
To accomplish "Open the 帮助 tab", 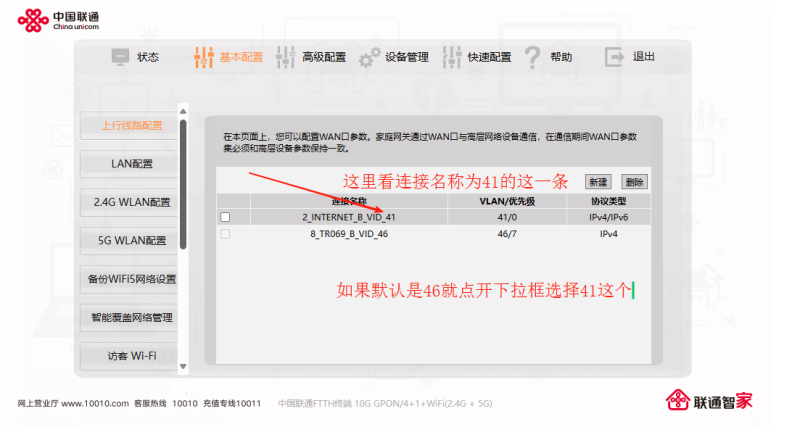I will (x=561, y=57).
